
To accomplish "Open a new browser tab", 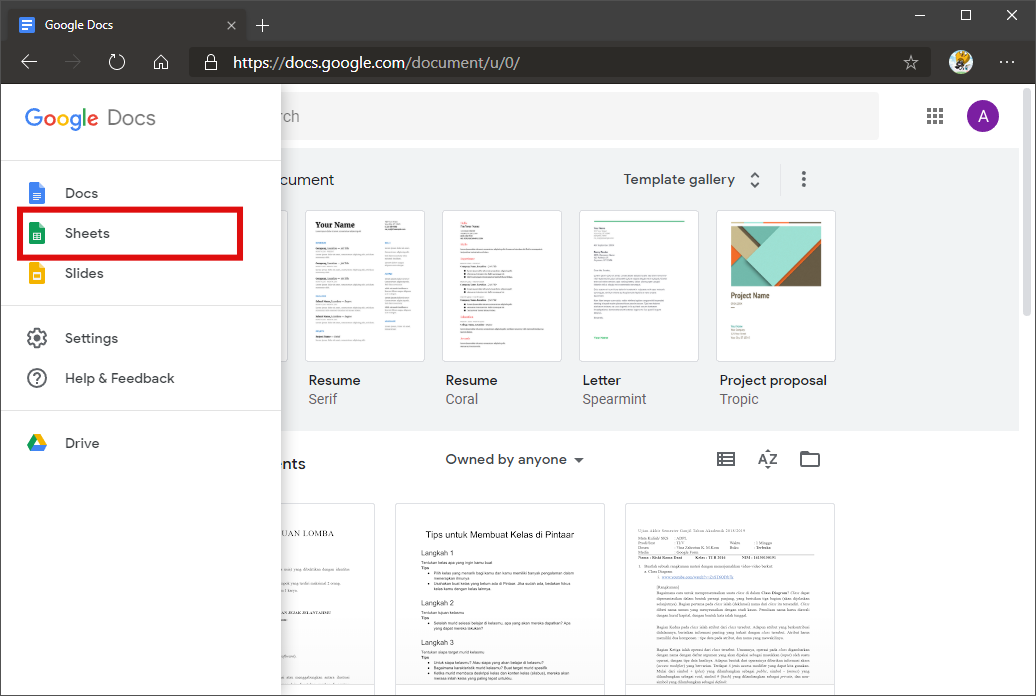I will coord(262,25).
